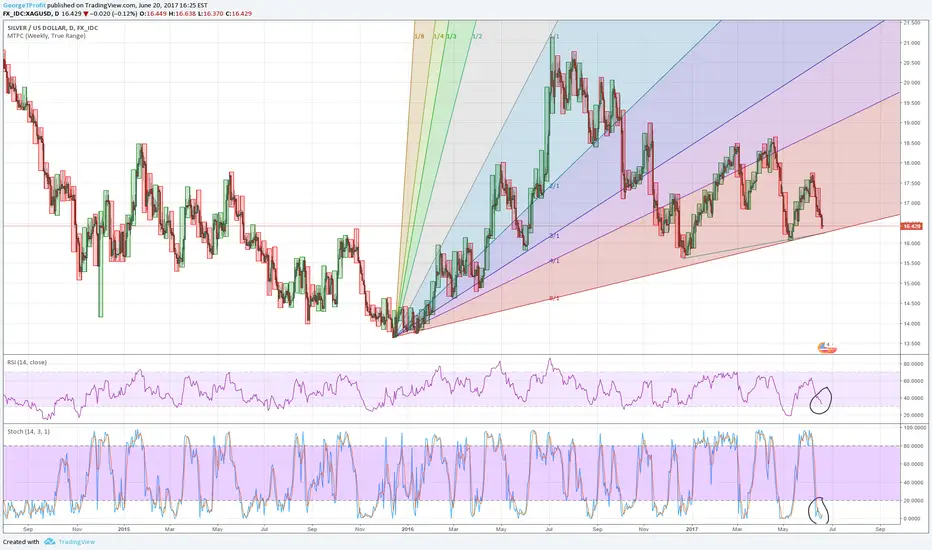The image size is (932, 550).
Task: Click the 13.500 price axis value
Action: (x=911, y=344)
